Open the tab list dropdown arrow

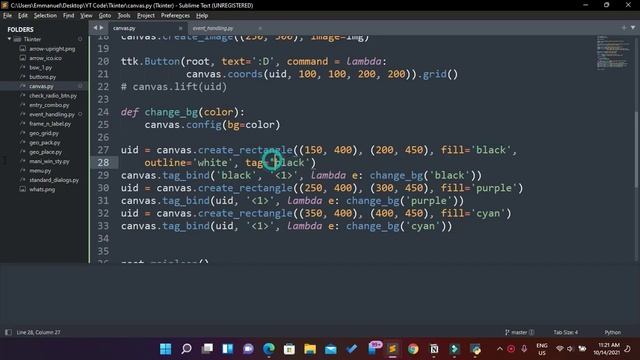point(633,28)
